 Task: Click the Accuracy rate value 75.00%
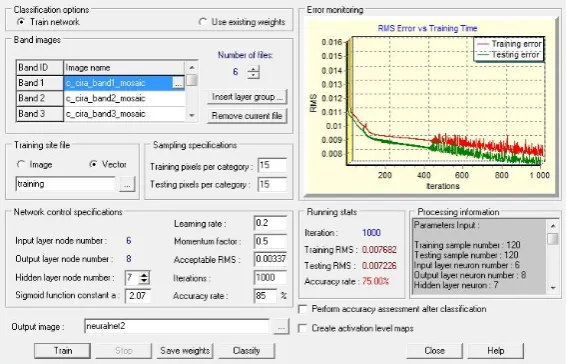point(375,281)
